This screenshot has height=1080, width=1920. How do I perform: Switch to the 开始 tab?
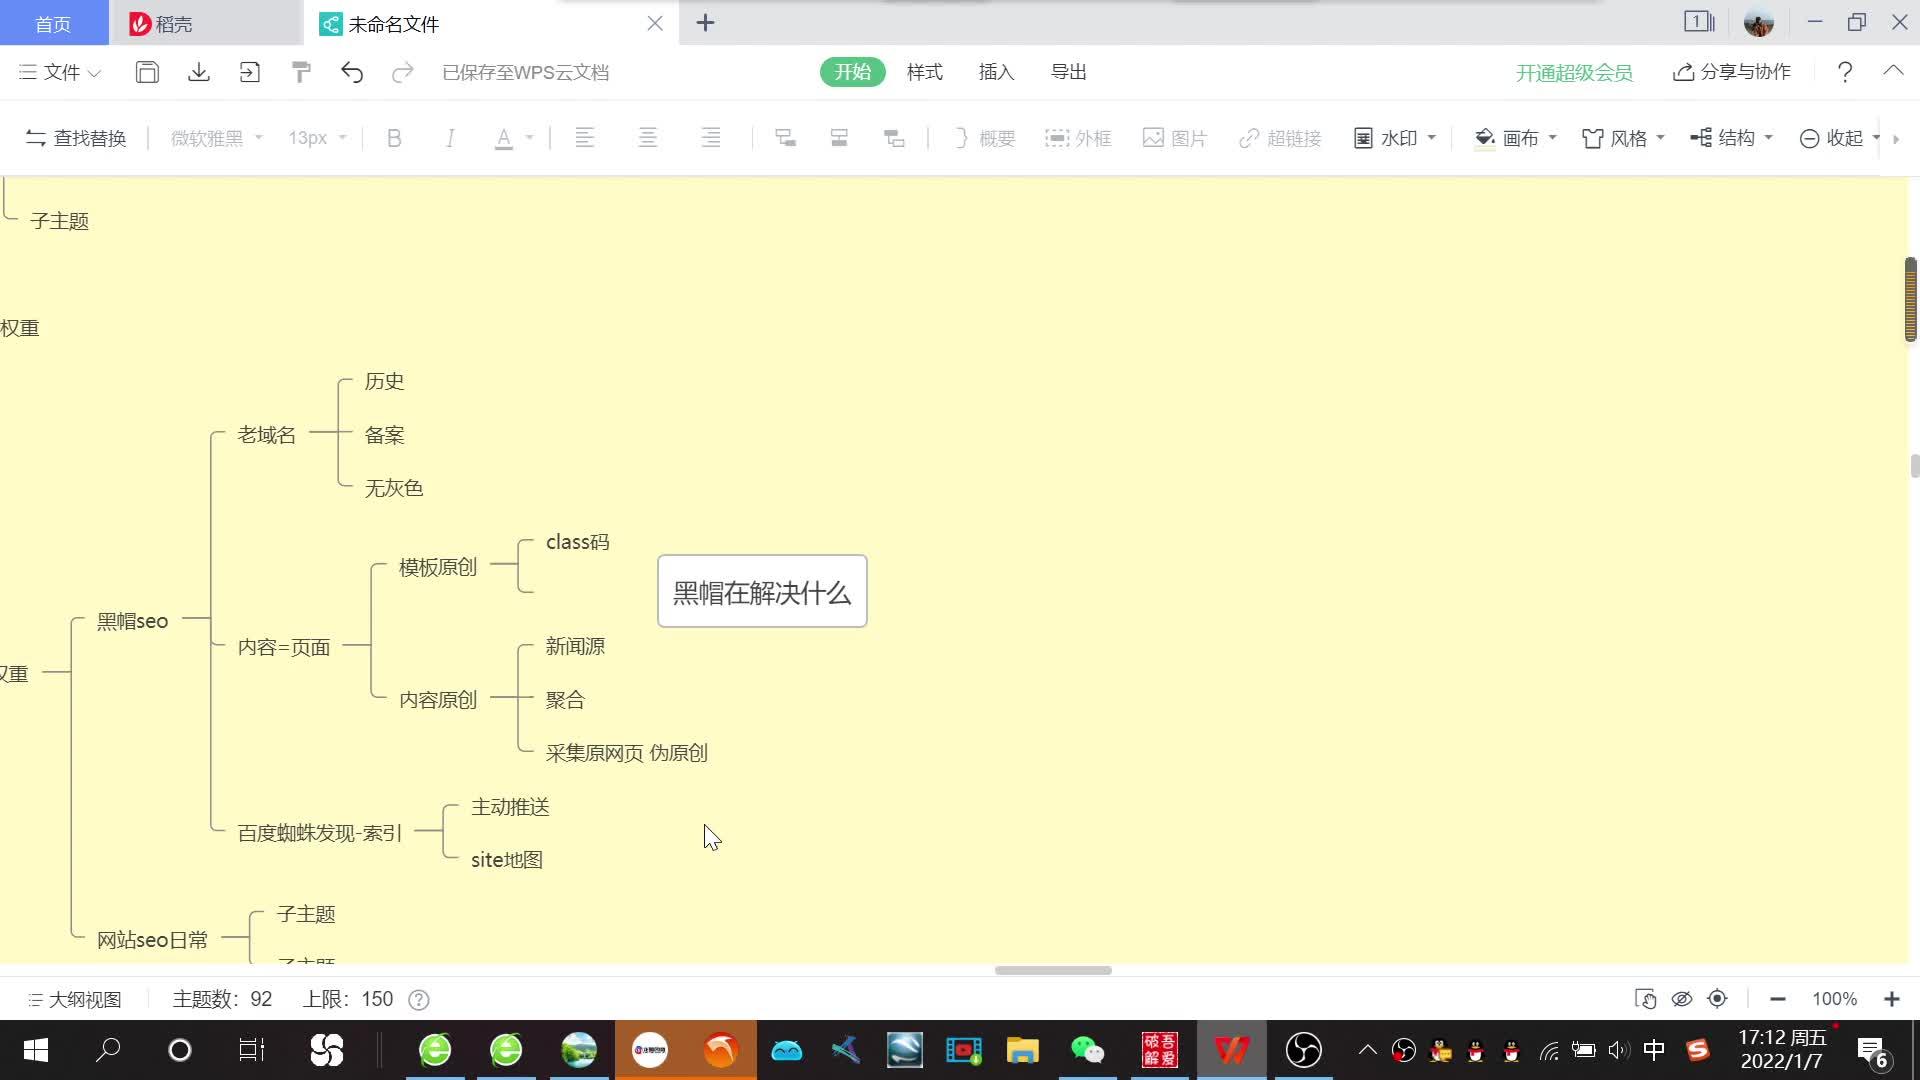853,72
